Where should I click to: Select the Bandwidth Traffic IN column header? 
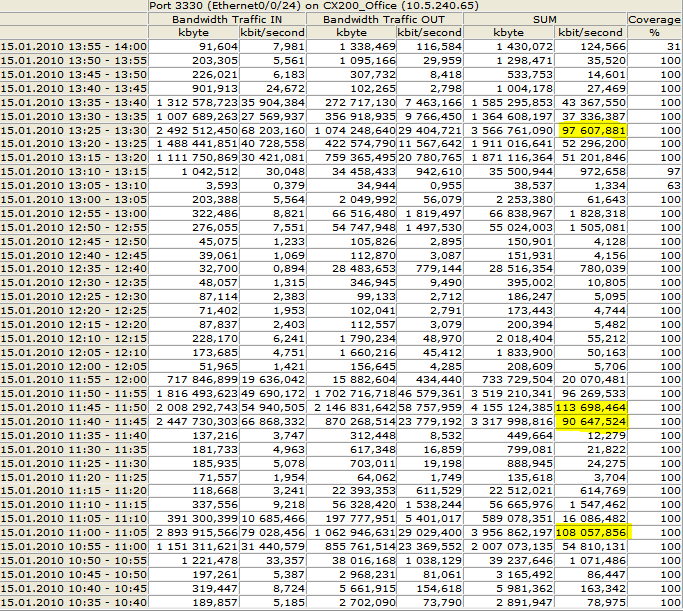(x=227, y=19)
